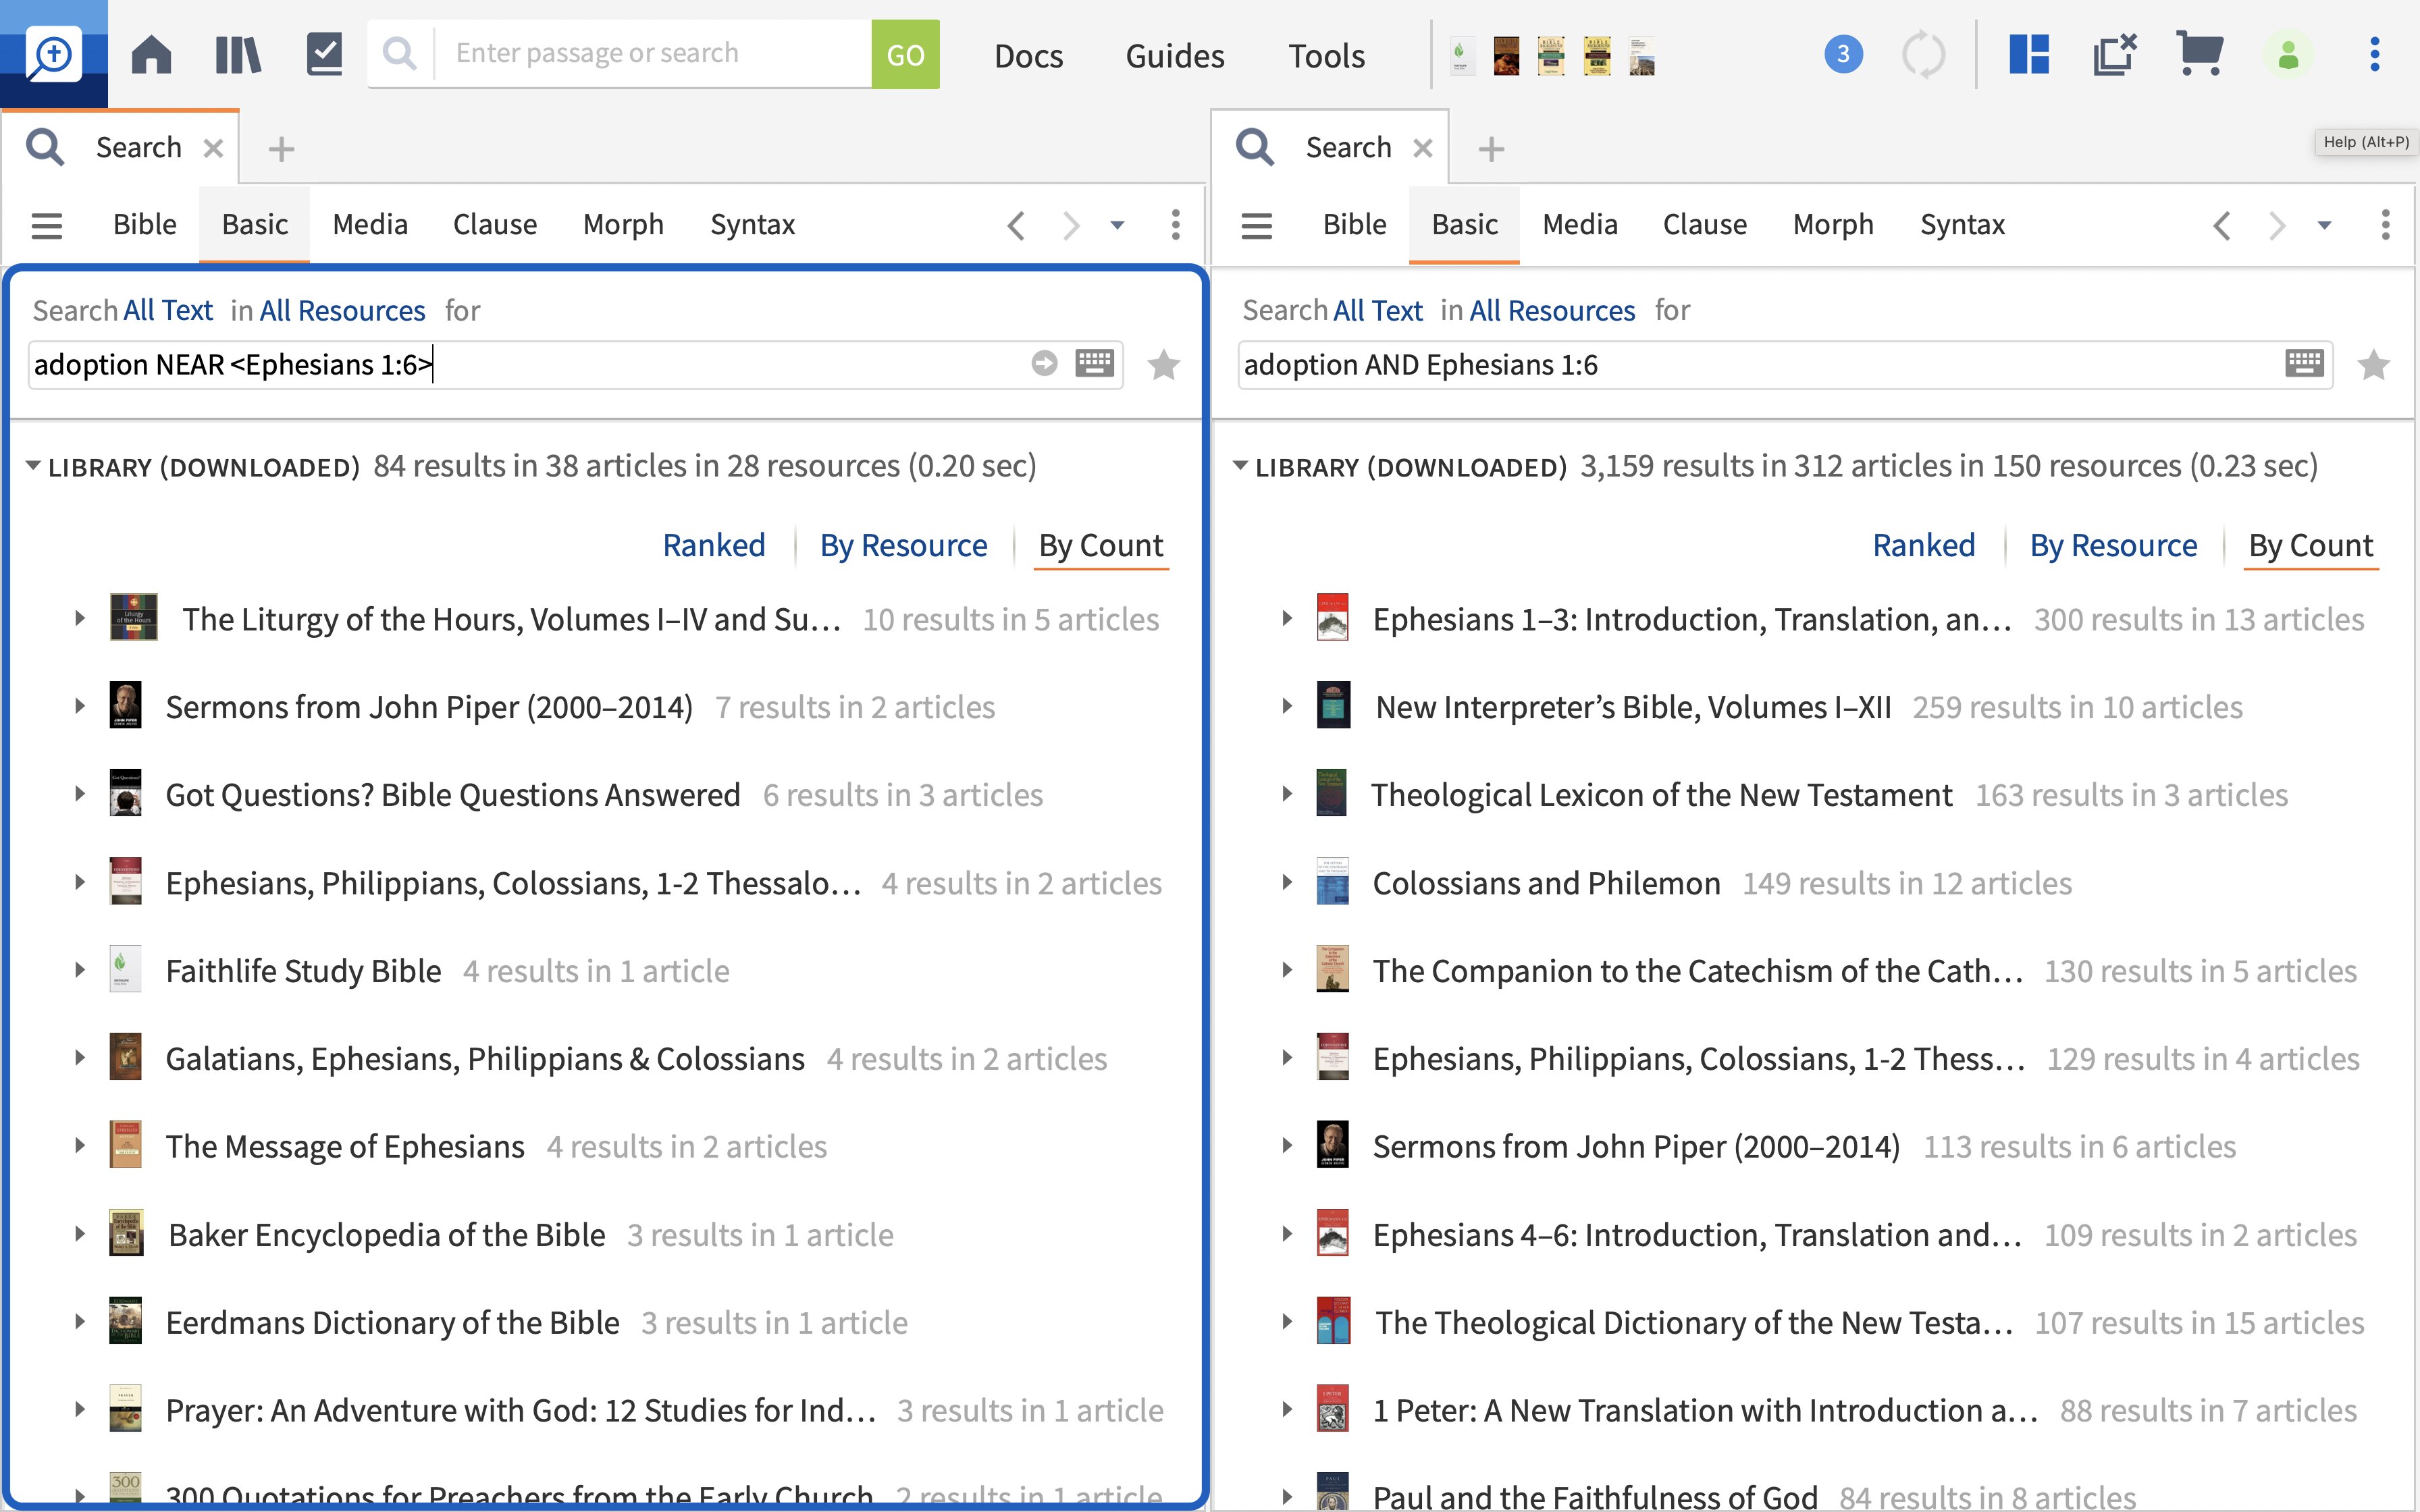2420x1512 pixels.
Task: Expand The Liturgy of the Hours results
Action: tap(80, 619)
